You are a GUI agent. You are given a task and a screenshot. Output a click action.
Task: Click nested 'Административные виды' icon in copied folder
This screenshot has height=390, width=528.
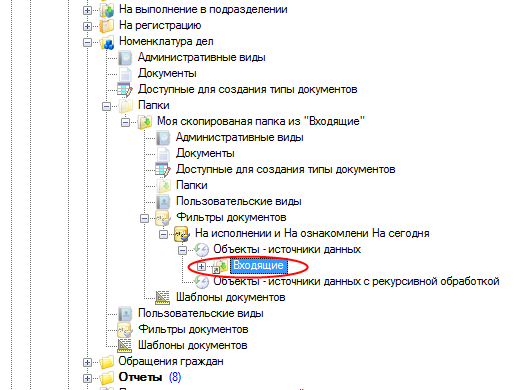[163, 138]
